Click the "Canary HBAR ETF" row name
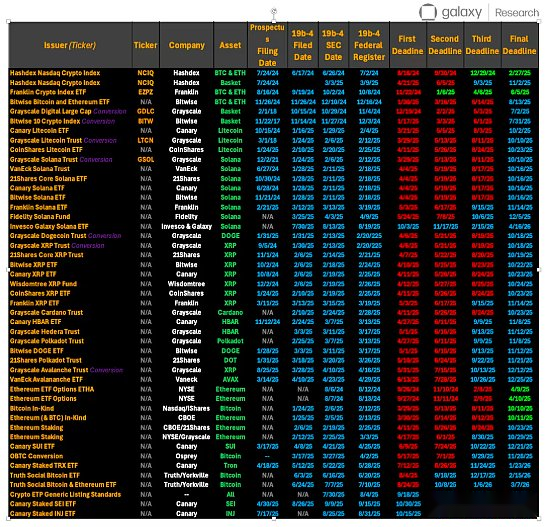 [36, 322]
